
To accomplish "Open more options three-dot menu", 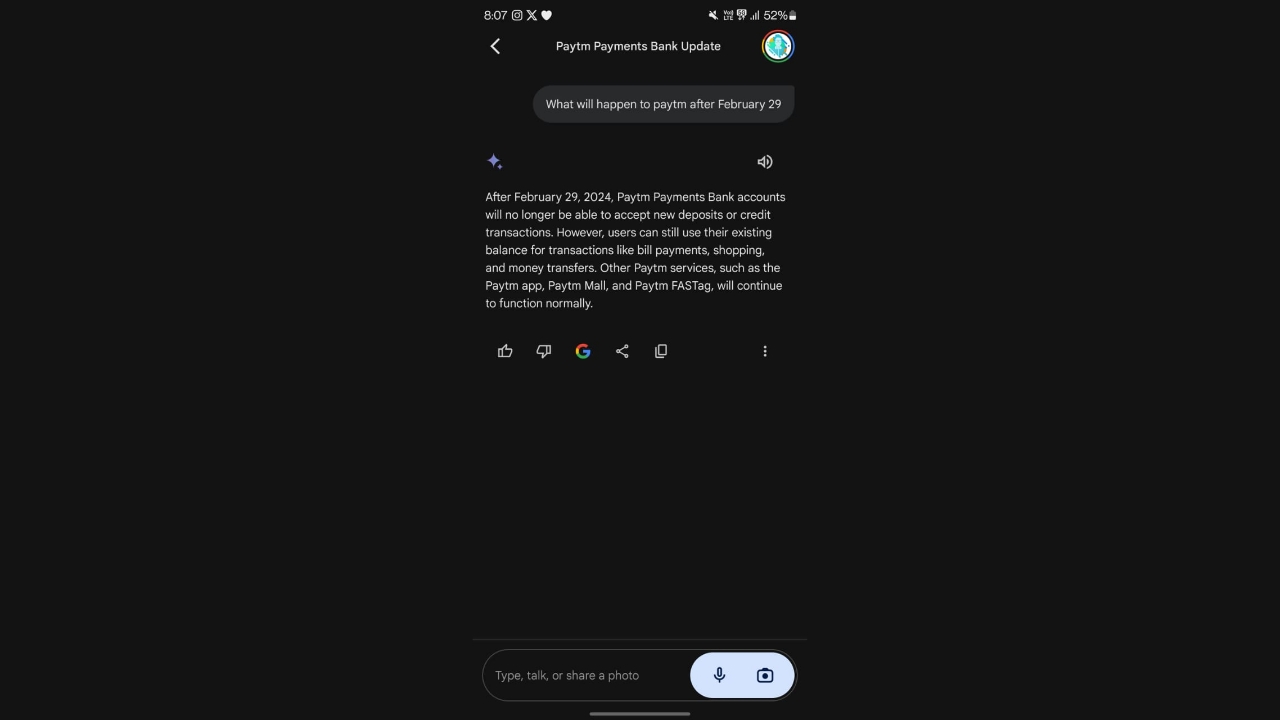I will coord(765,351).
